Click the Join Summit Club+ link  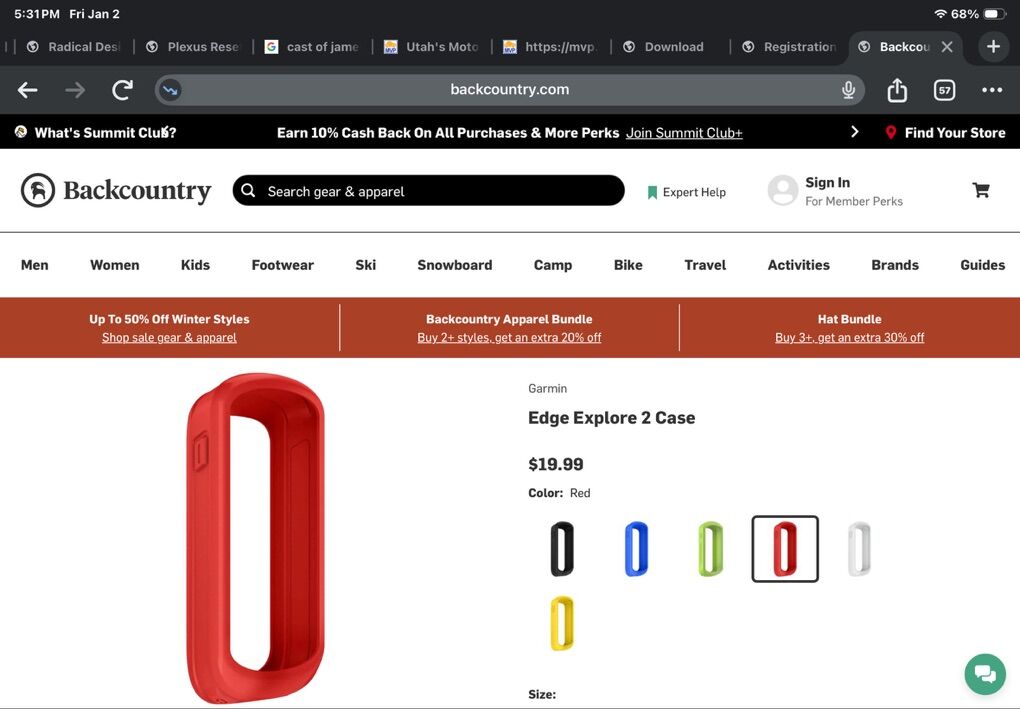coord(684,133)
